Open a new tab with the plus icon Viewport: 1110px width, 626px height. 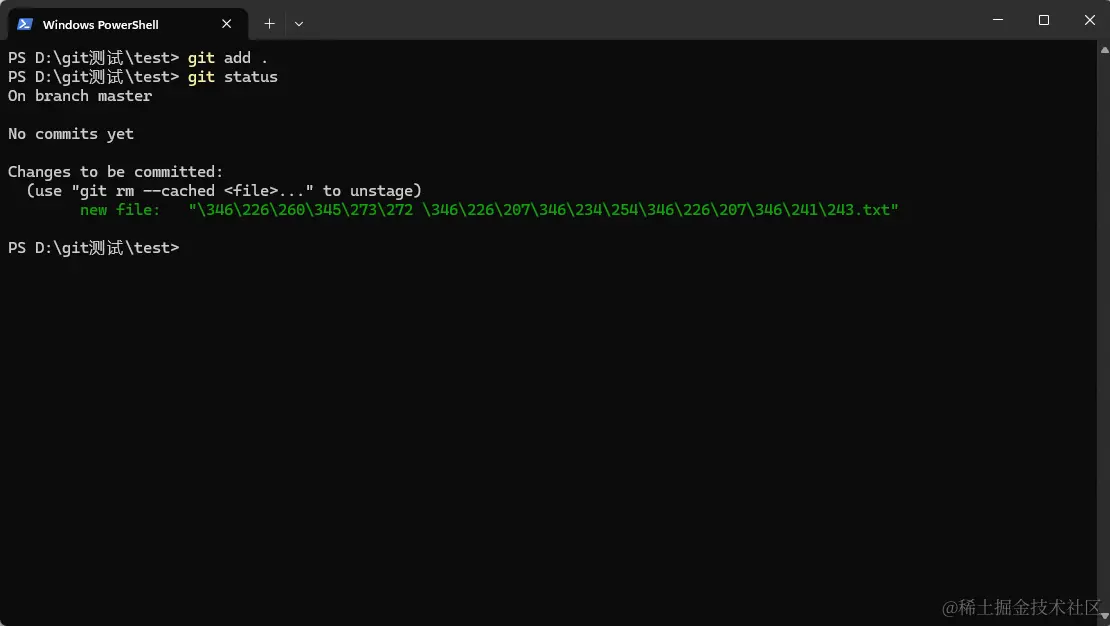(269, 24)
